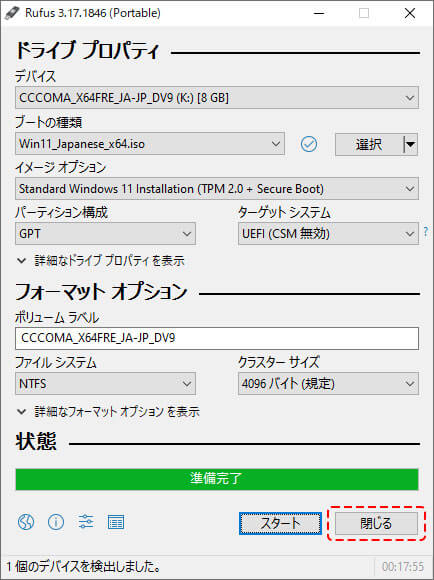Viewport: 434px width, 580px height.
Task: Click the green 準備完了 progress bar
Action: click(x=217, y=479)
